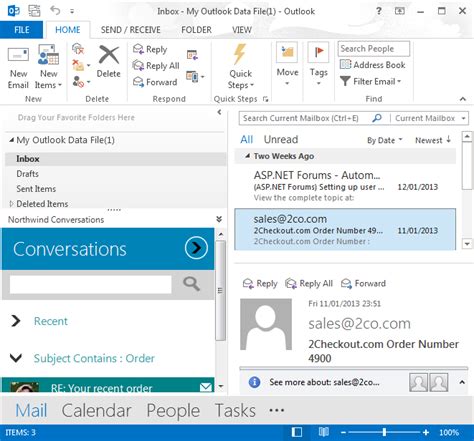Select the Inbox folder
The image size is (474, 441).
tap(115, 159)
